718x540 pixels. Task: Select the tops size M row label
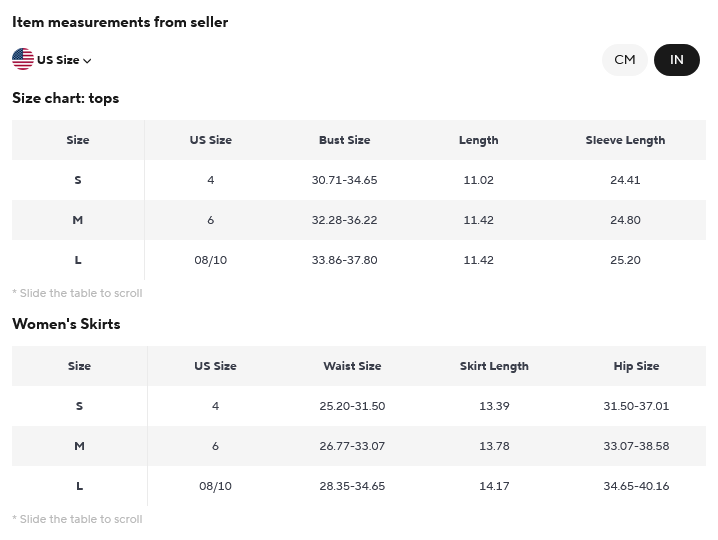(78, 220)
